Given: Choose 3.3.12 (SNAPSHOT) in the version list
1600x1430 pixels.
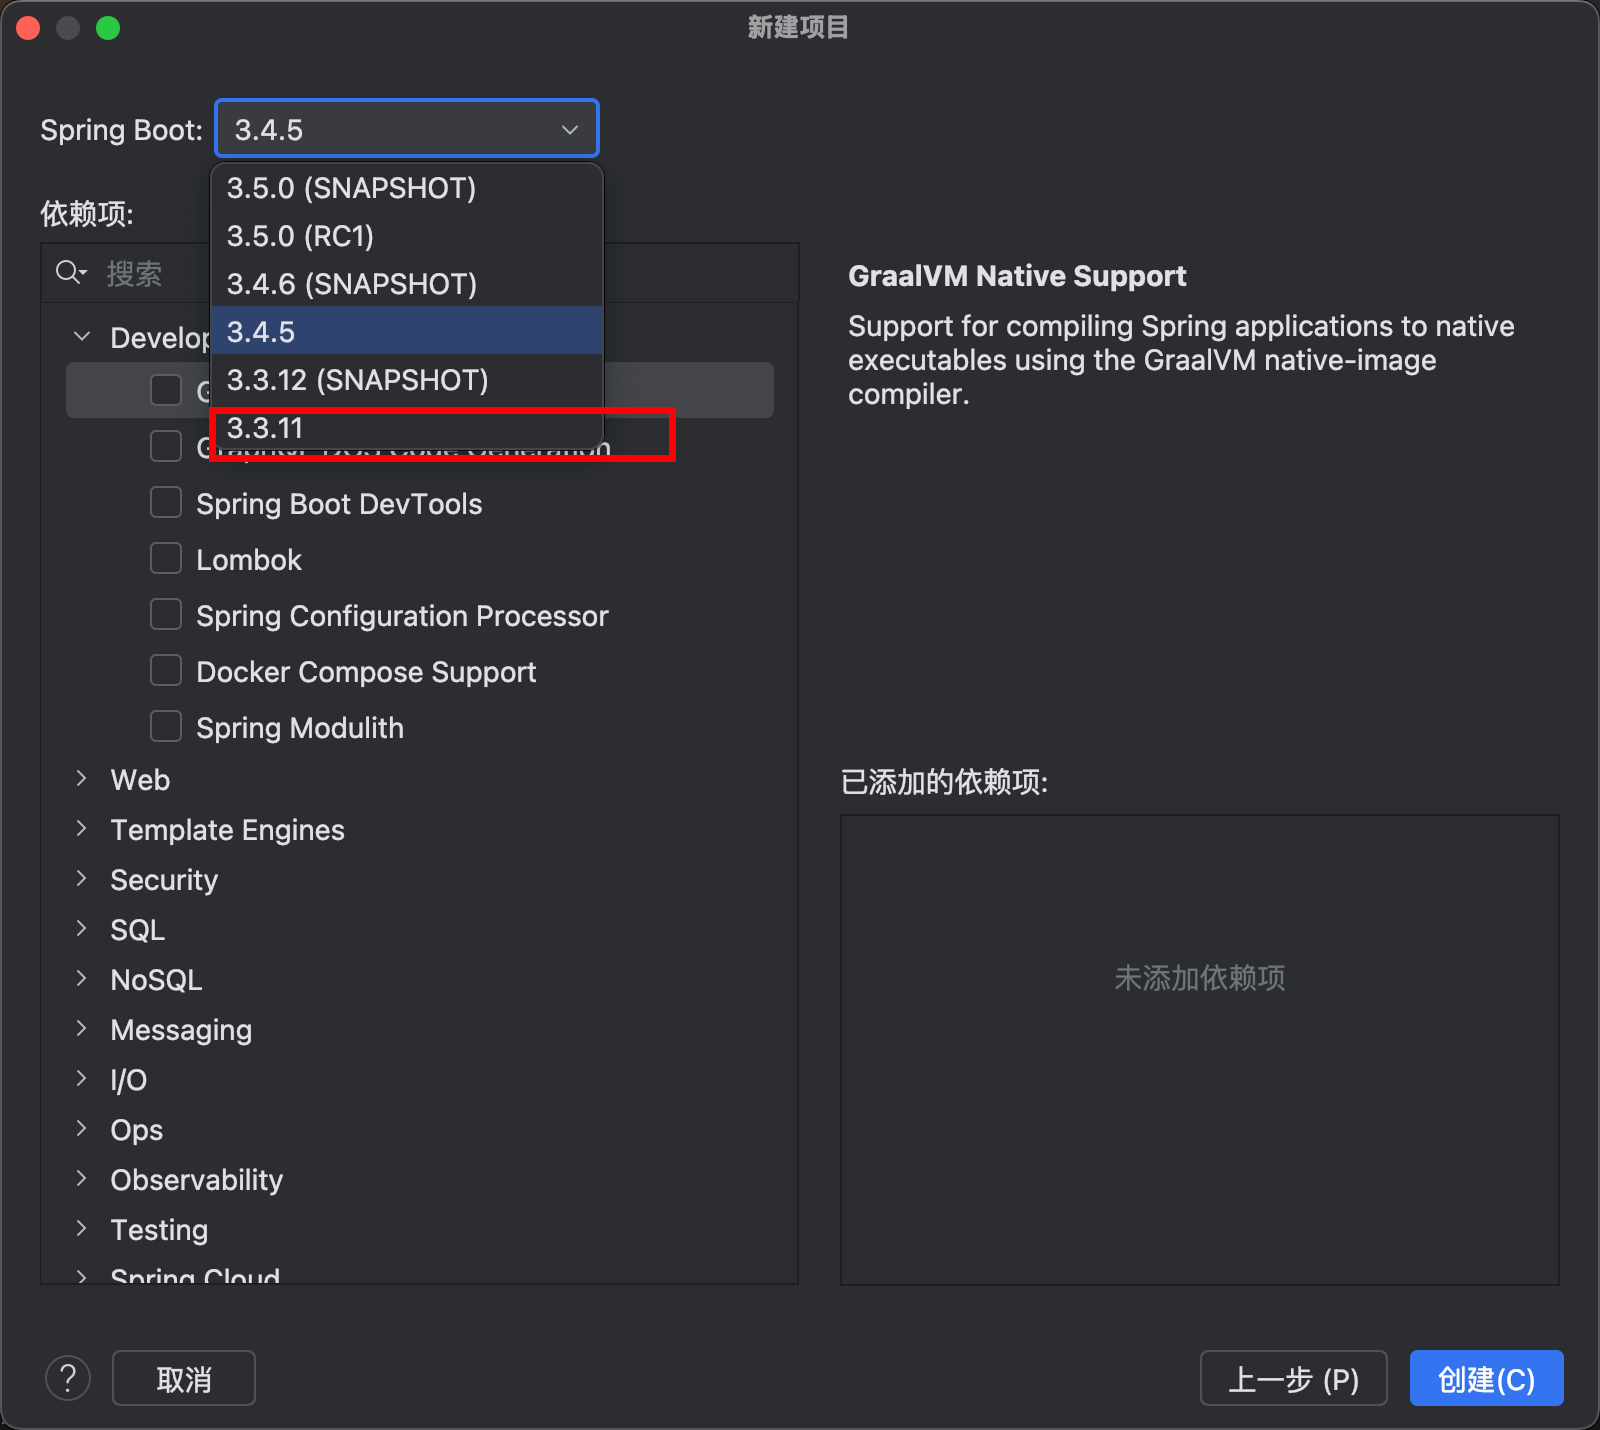Looking at the screenshot, I should (x=406, y=380).
